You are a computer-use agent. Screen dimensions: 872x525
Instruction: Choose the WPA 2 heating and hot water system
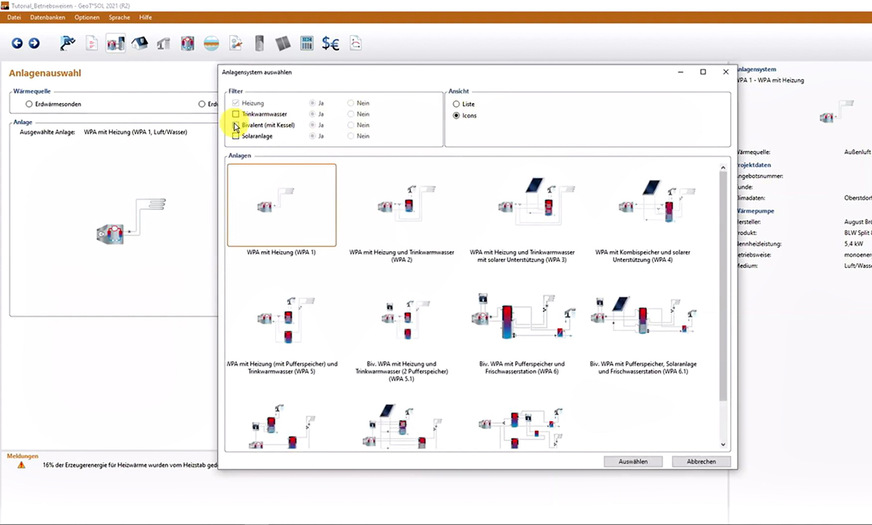point(401,210)
